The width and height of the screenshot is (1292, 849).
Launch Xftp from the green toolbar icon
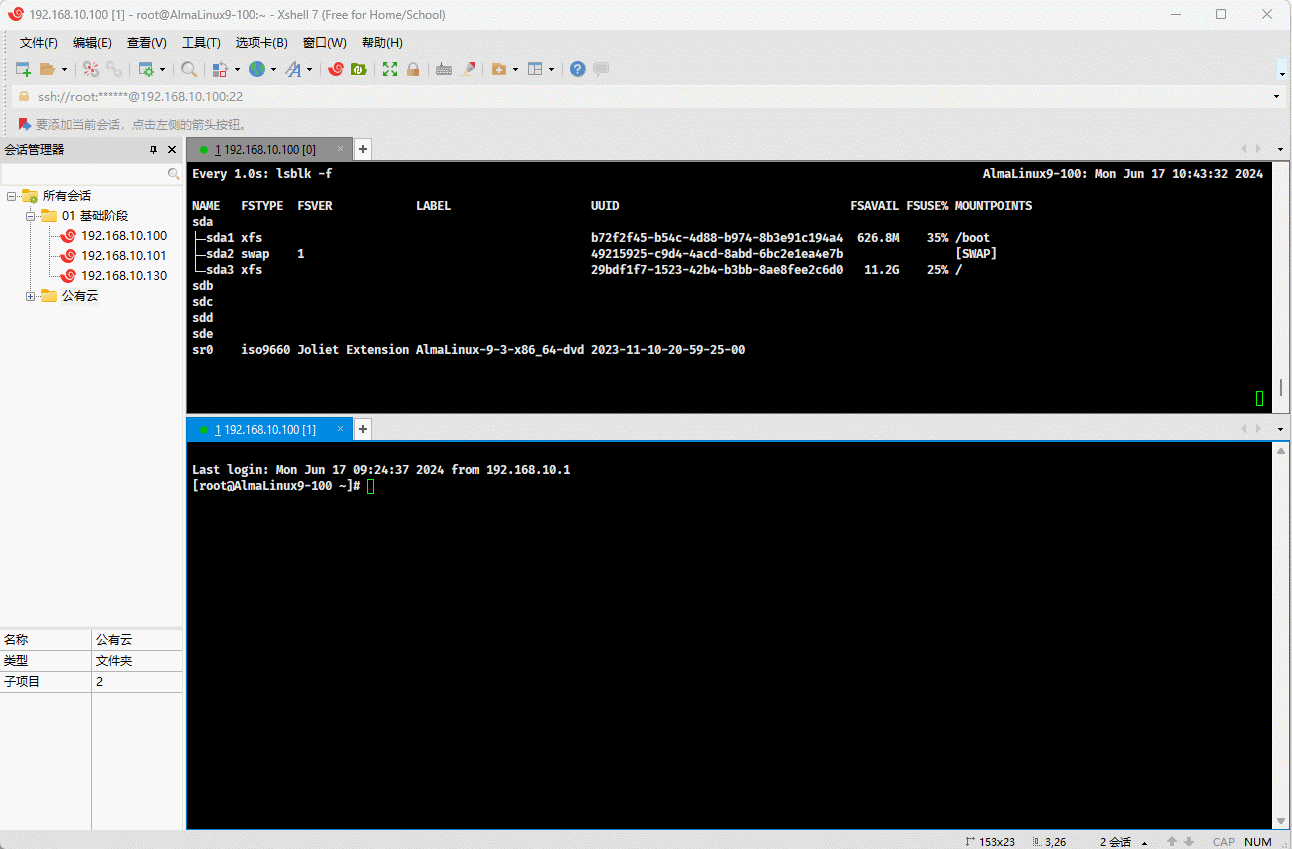pyautogui.click(x=358, y=69)
